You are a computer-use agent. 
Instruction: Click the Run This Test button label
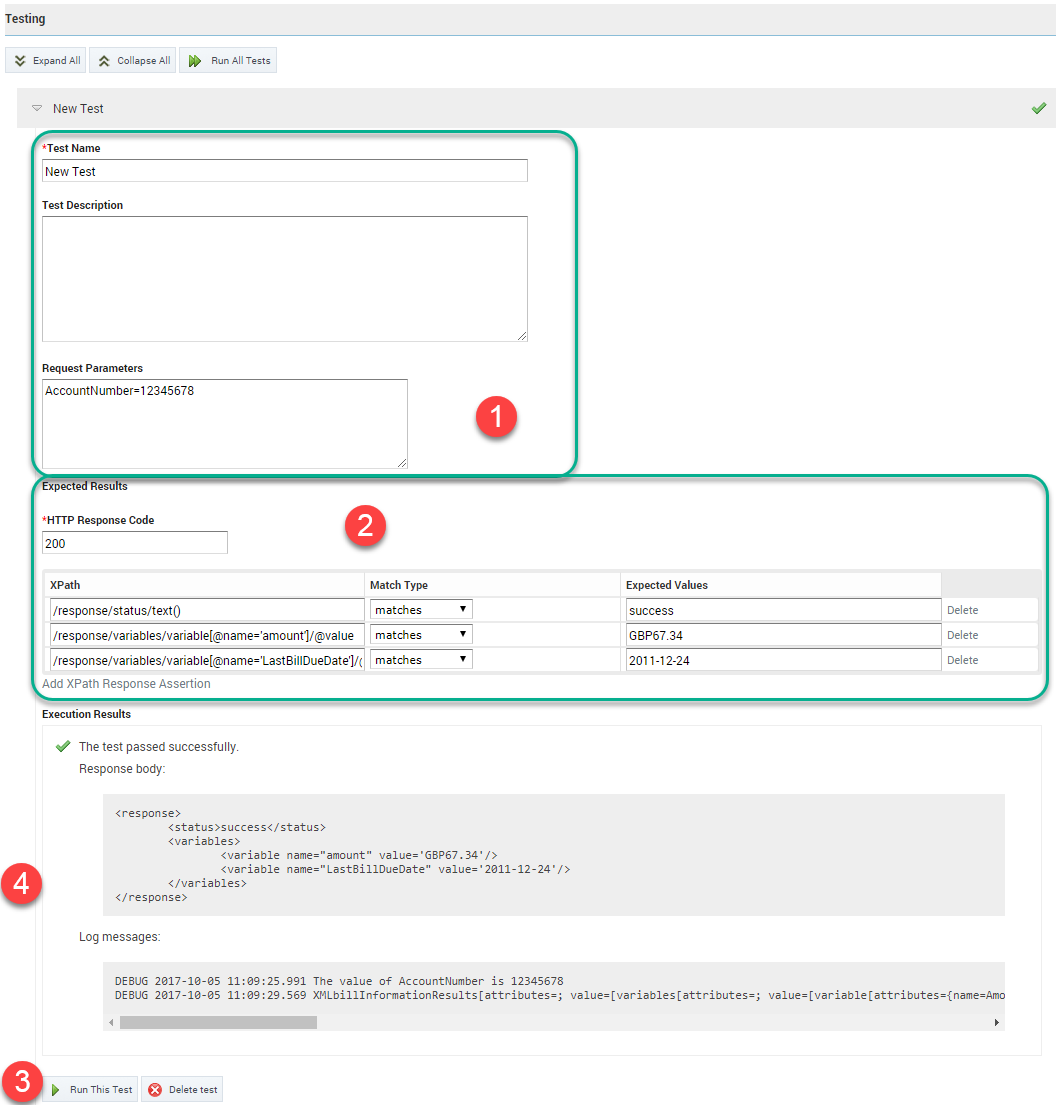[x=101, y=1089]
